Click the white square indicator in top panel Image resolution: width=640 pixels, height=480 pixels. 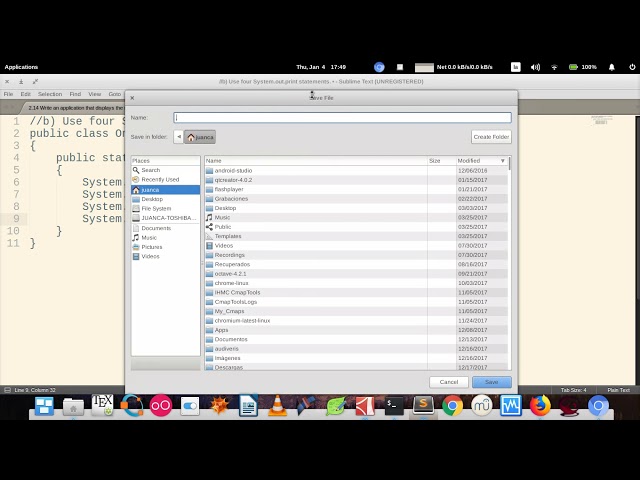[400, 67]
